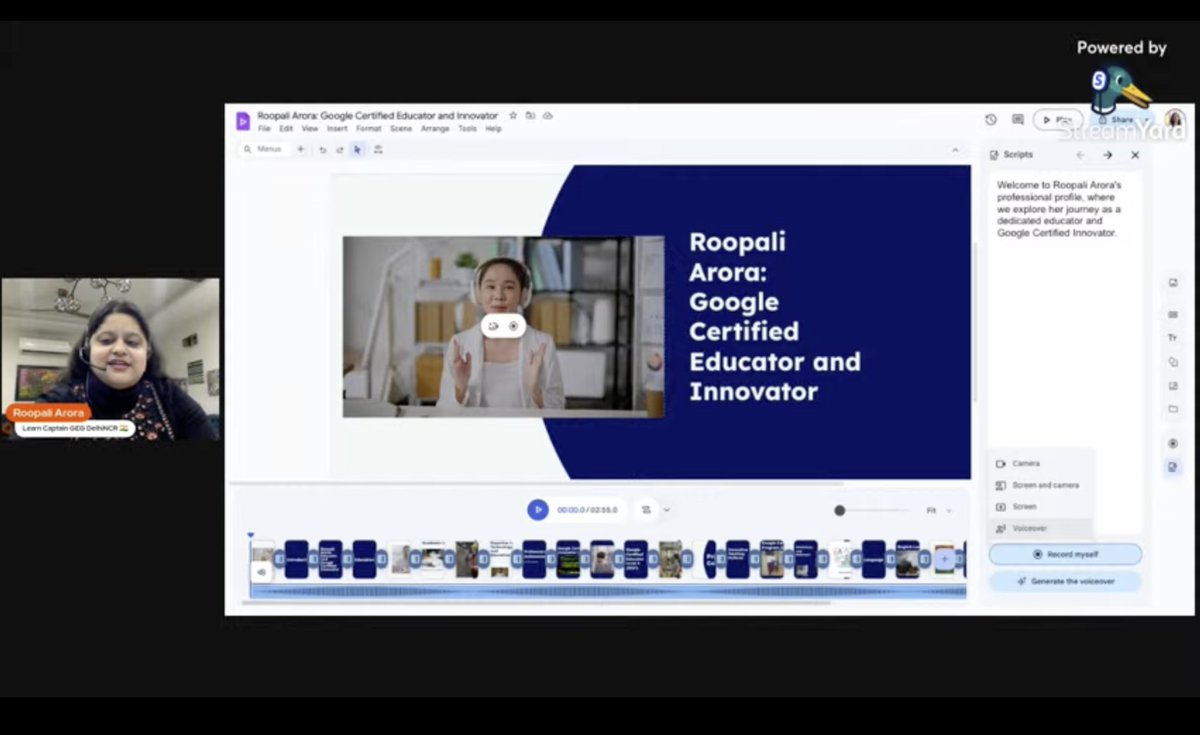Click the undo arrow in toolbar
The height and width of the screenshot is (735, 1200).
[322, 149]
